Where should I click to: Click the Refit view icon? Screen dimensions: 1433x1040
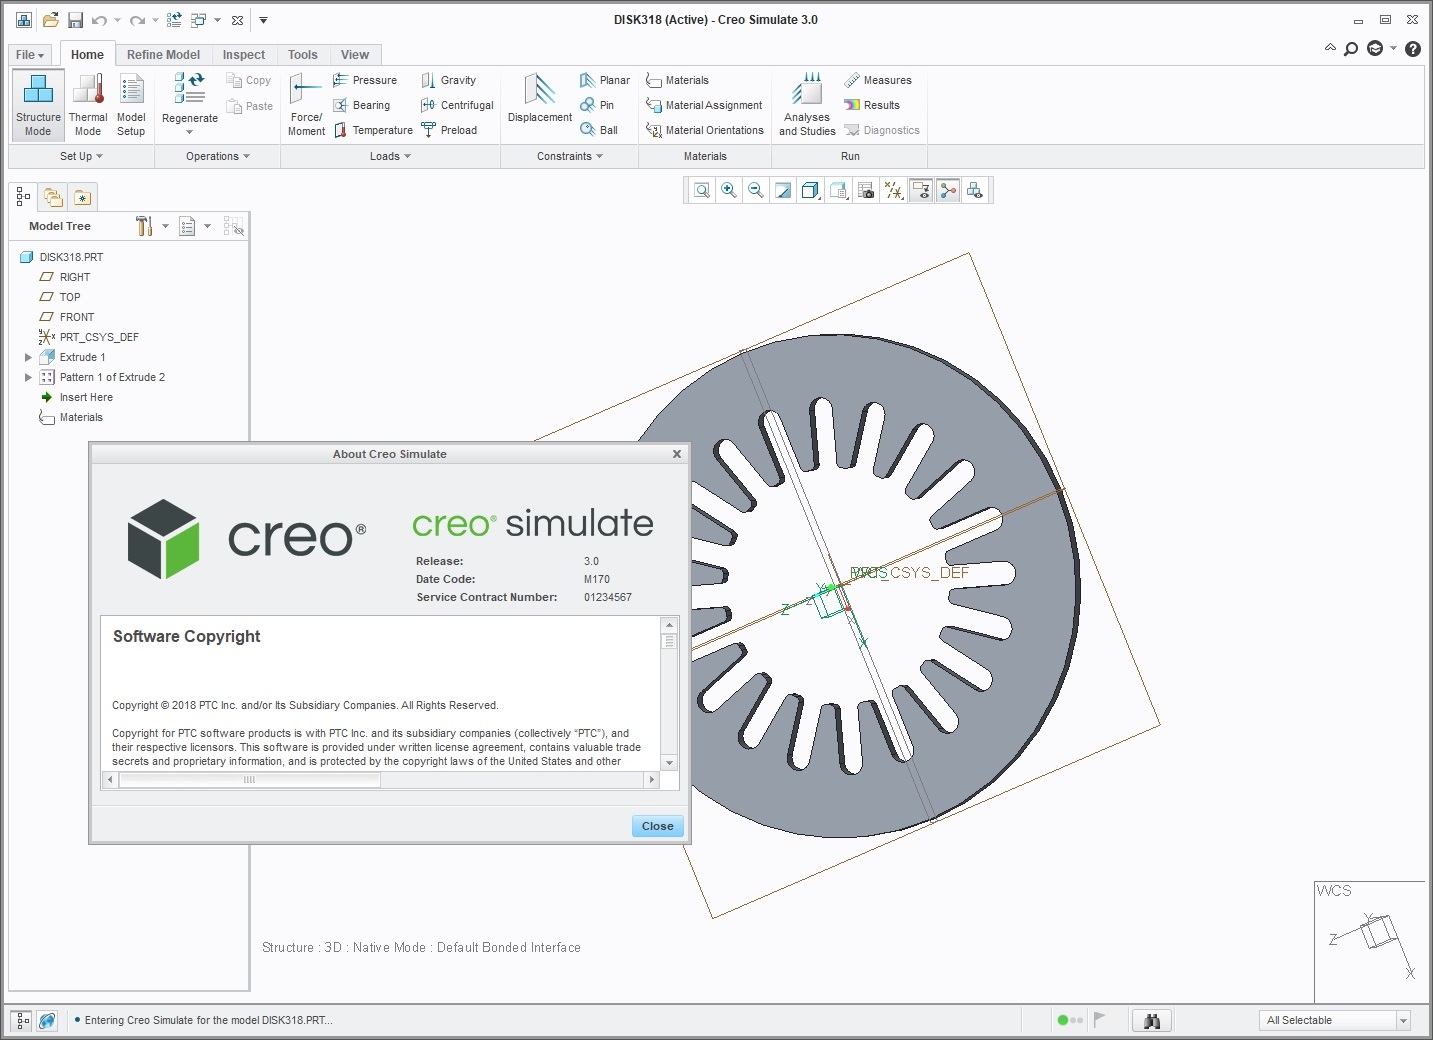(x=702, y=190)
